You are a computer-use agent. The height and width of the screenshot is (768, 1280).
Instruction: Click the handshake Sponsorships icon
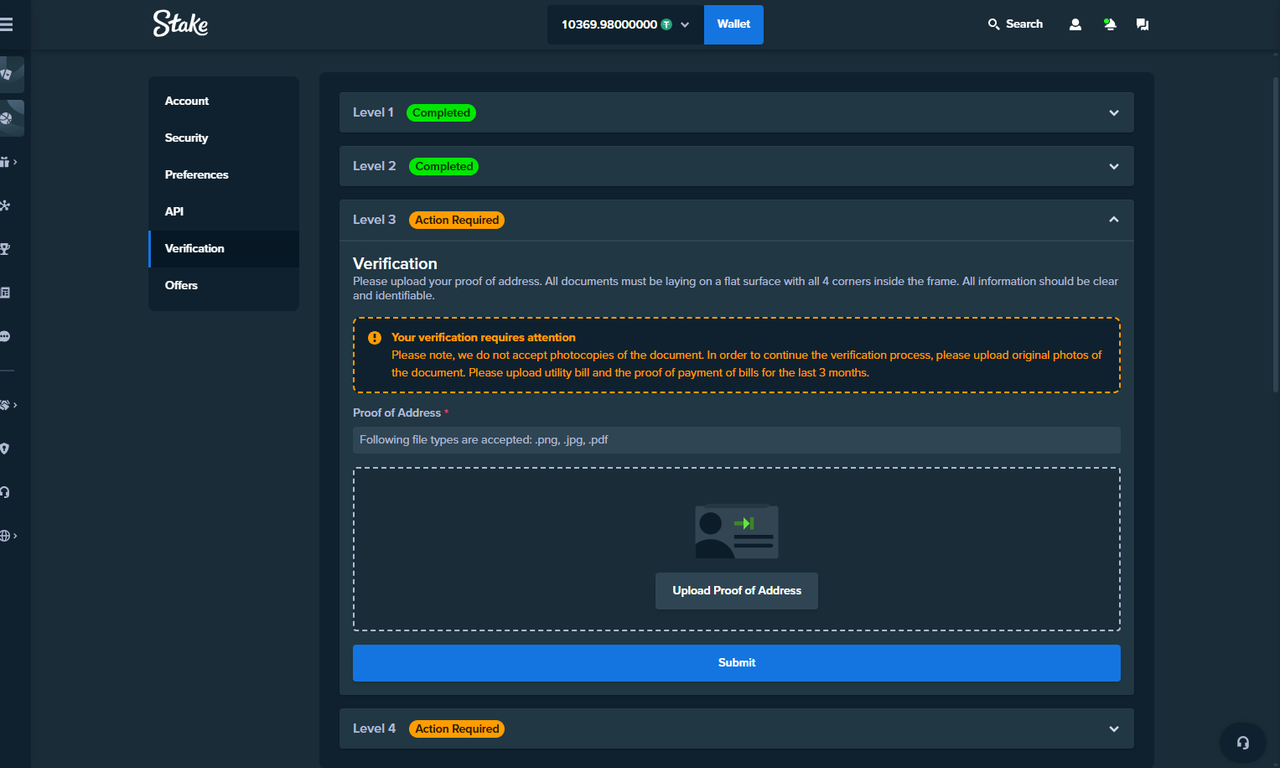coord(5,405)
